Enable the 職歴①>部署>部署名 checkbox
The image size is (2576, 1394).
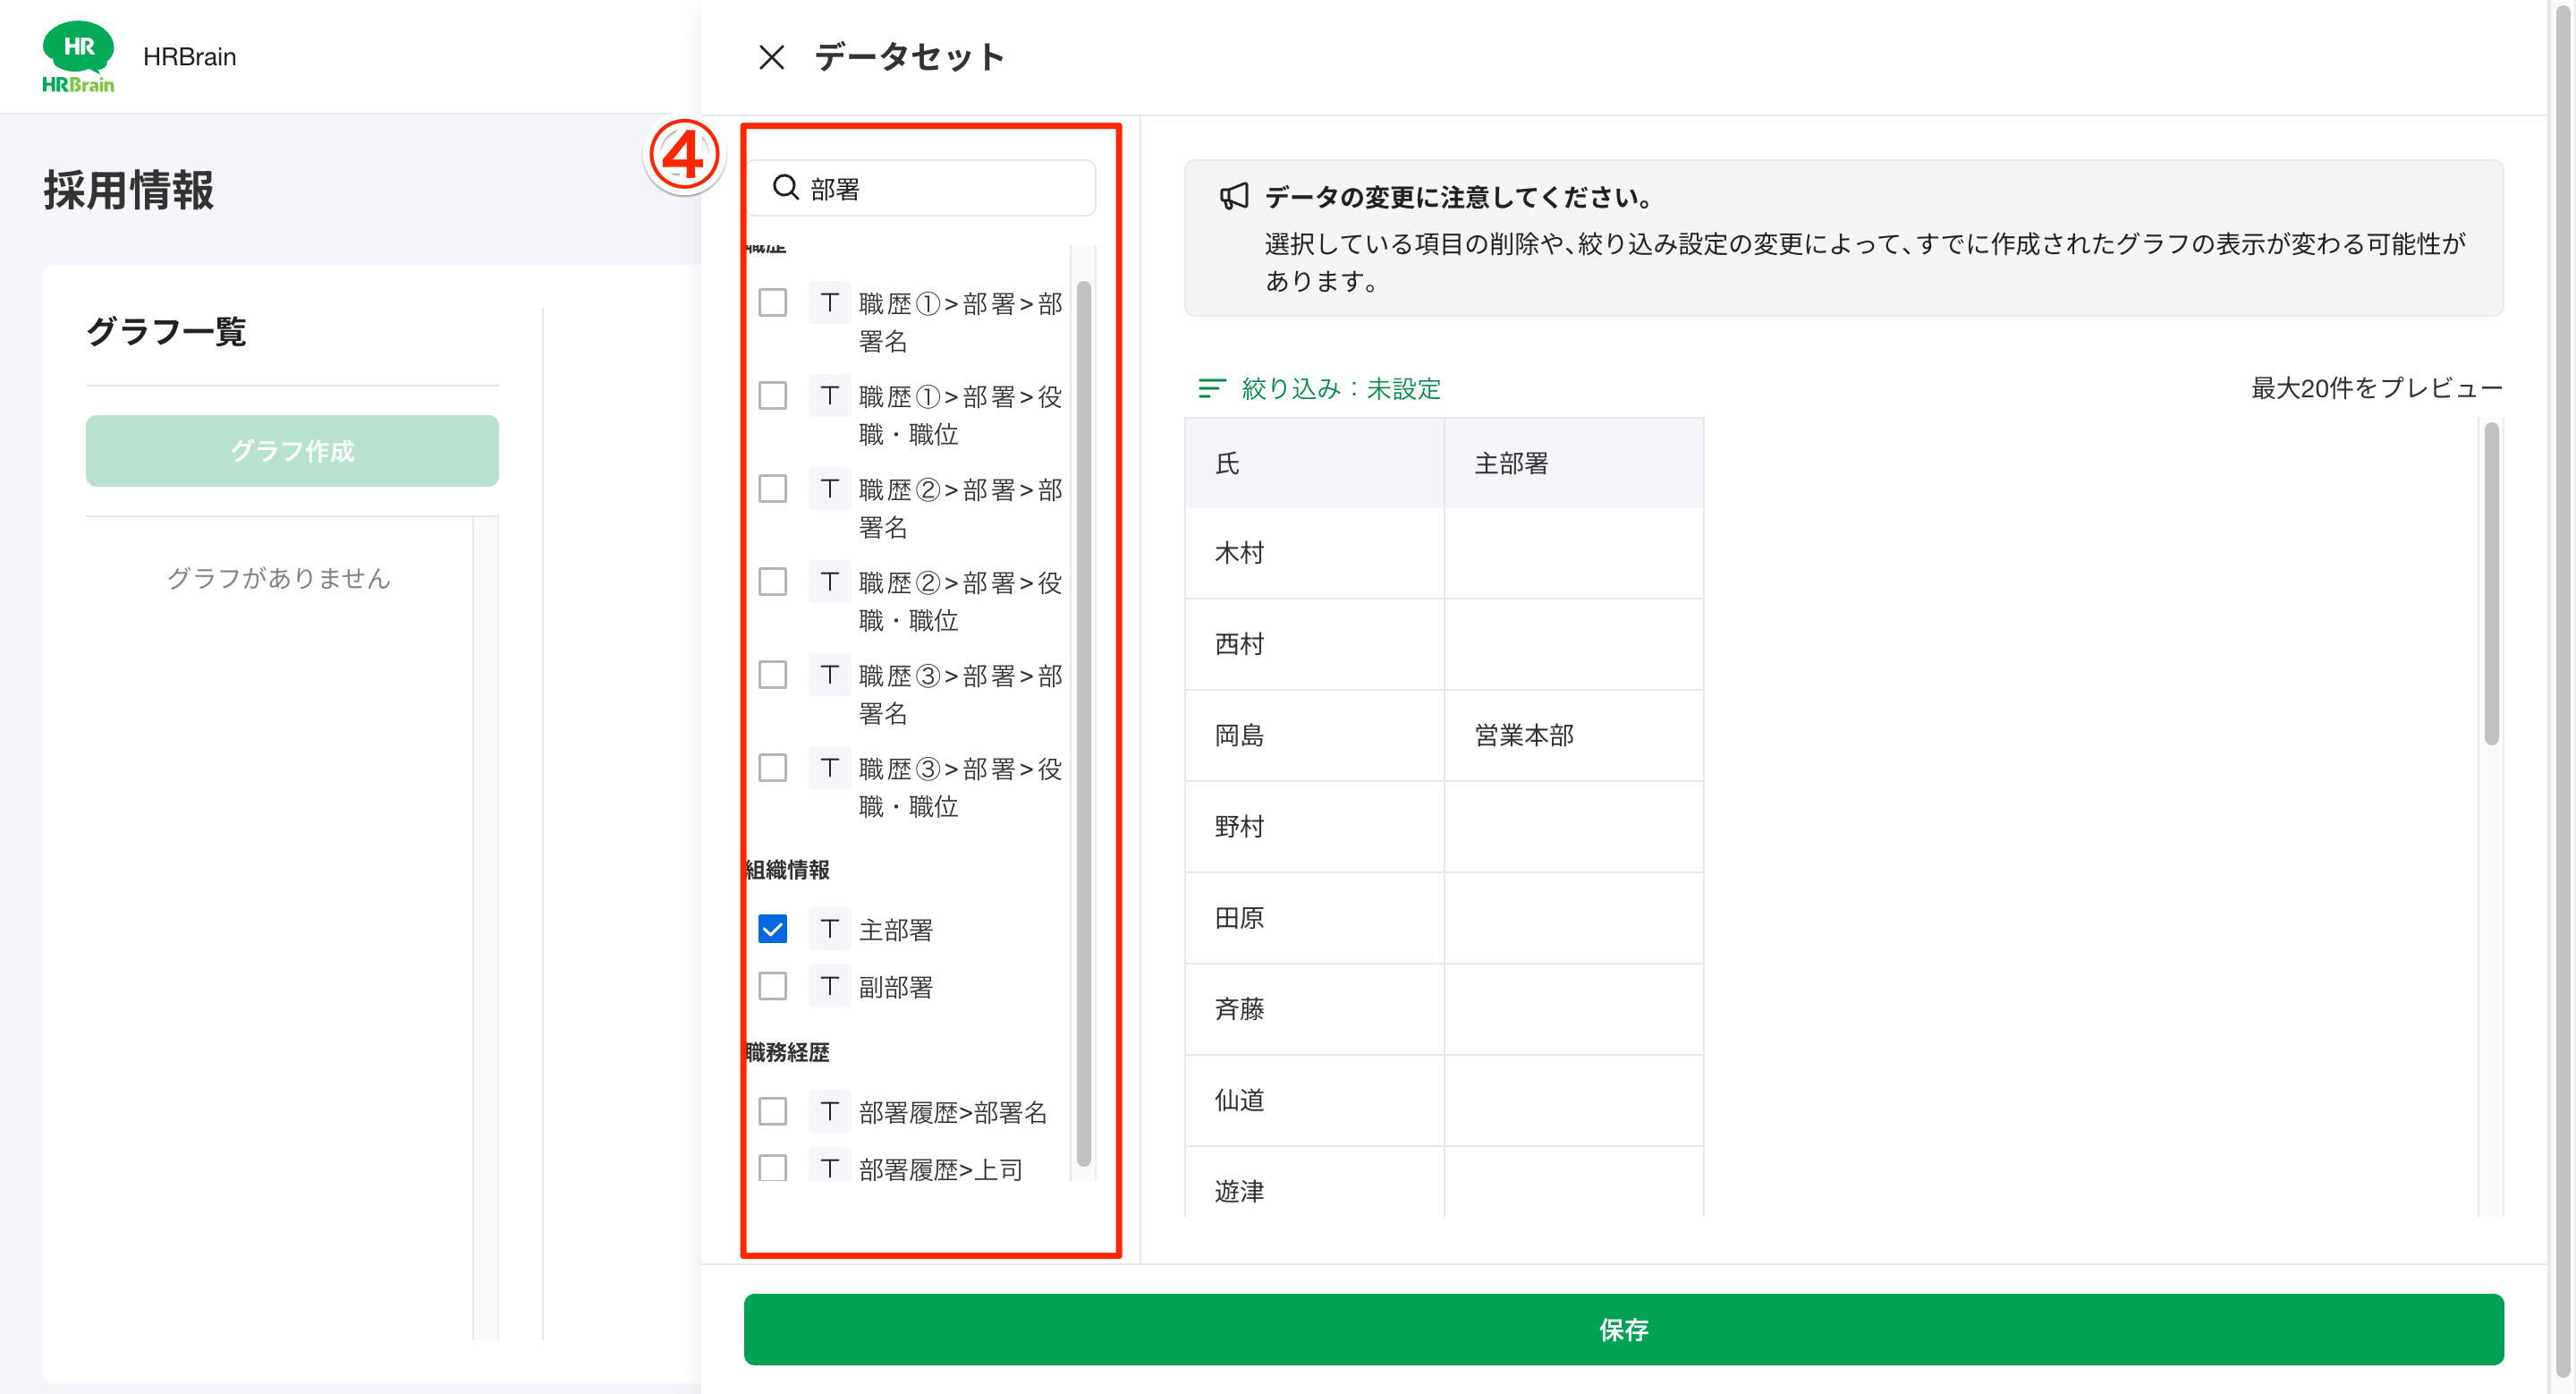(772, 302)
